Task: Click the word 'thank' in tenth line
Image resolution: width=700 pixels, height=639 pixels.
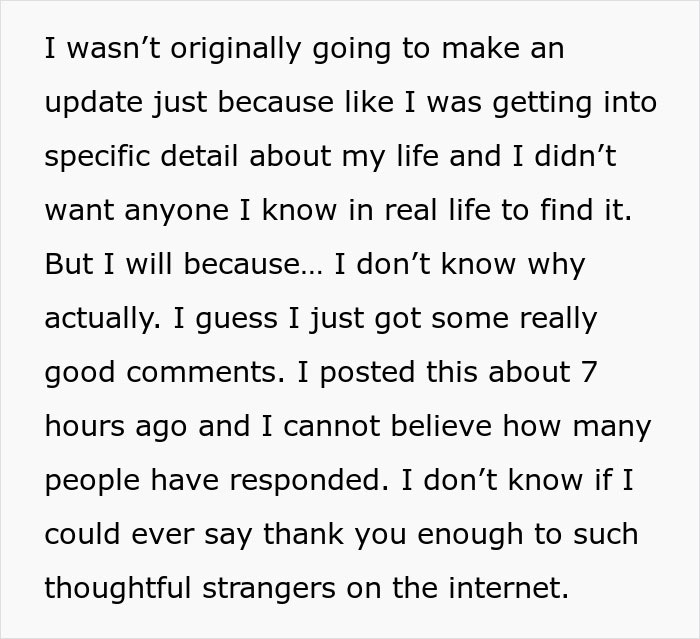Action: coord(303,534)
